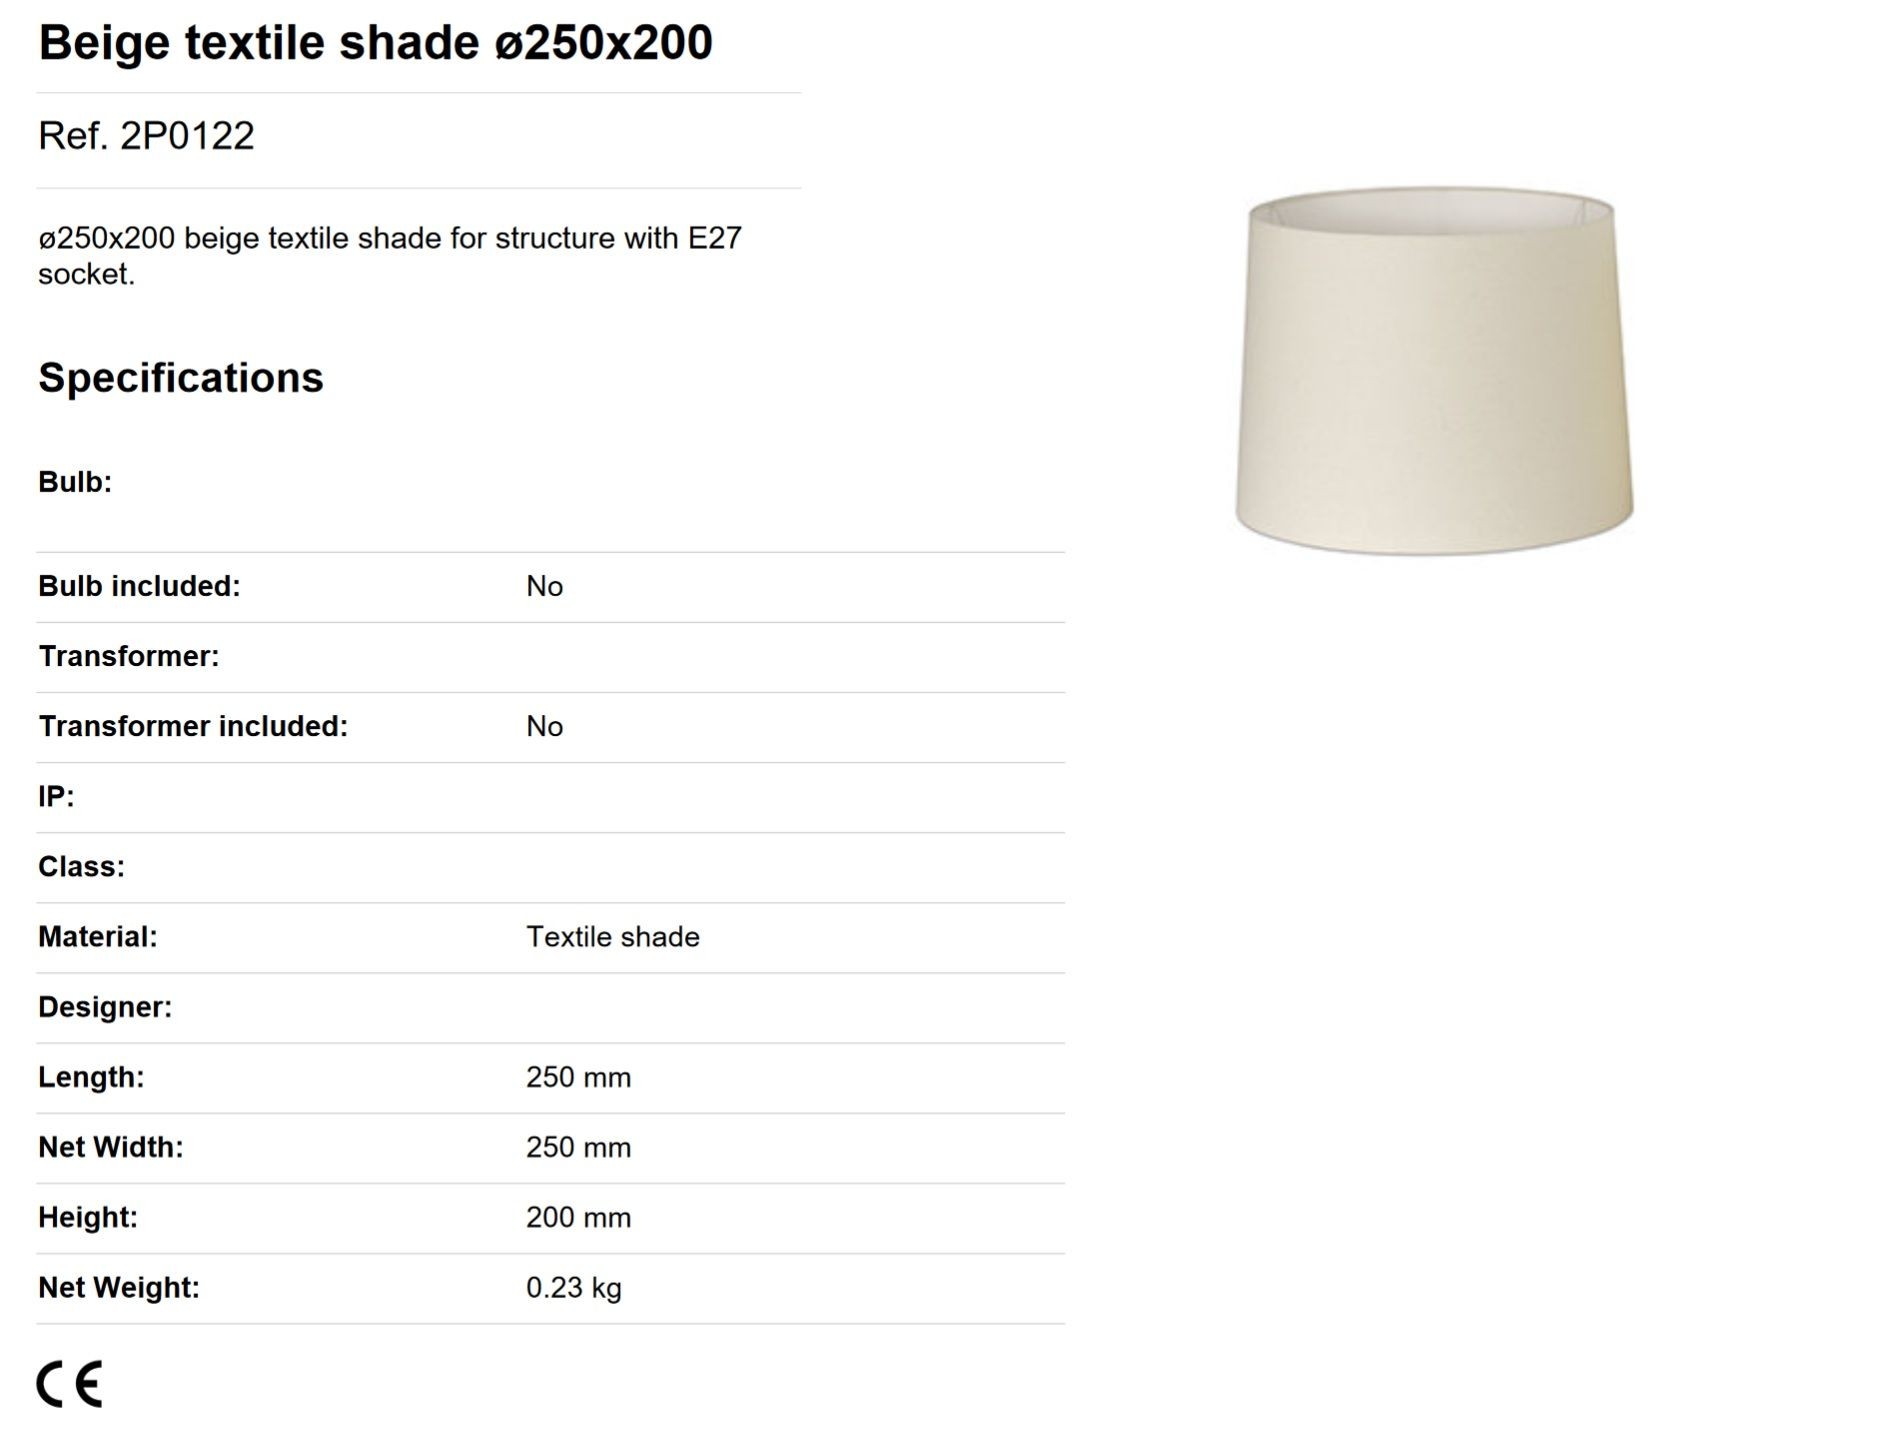Click the Net Width value 250 mm
Screen dimensions: 1877x1452
578,1147
